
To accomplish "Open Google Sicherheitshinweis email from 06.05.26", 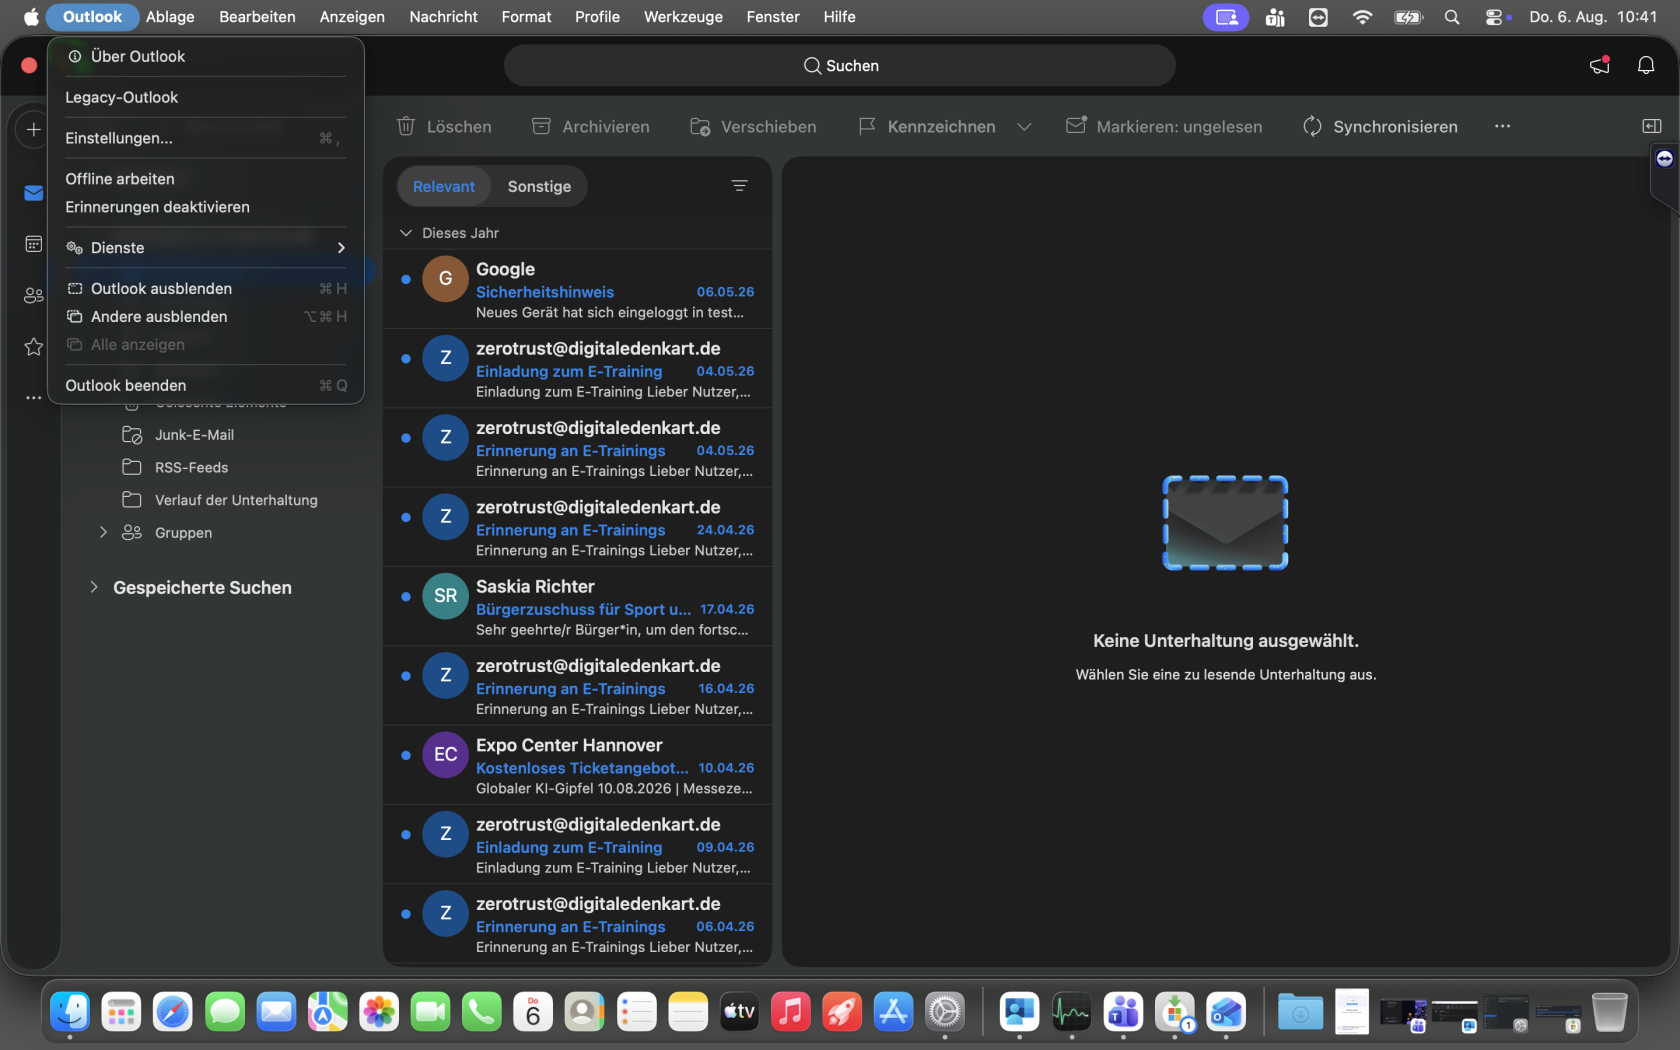I will 577,289.
